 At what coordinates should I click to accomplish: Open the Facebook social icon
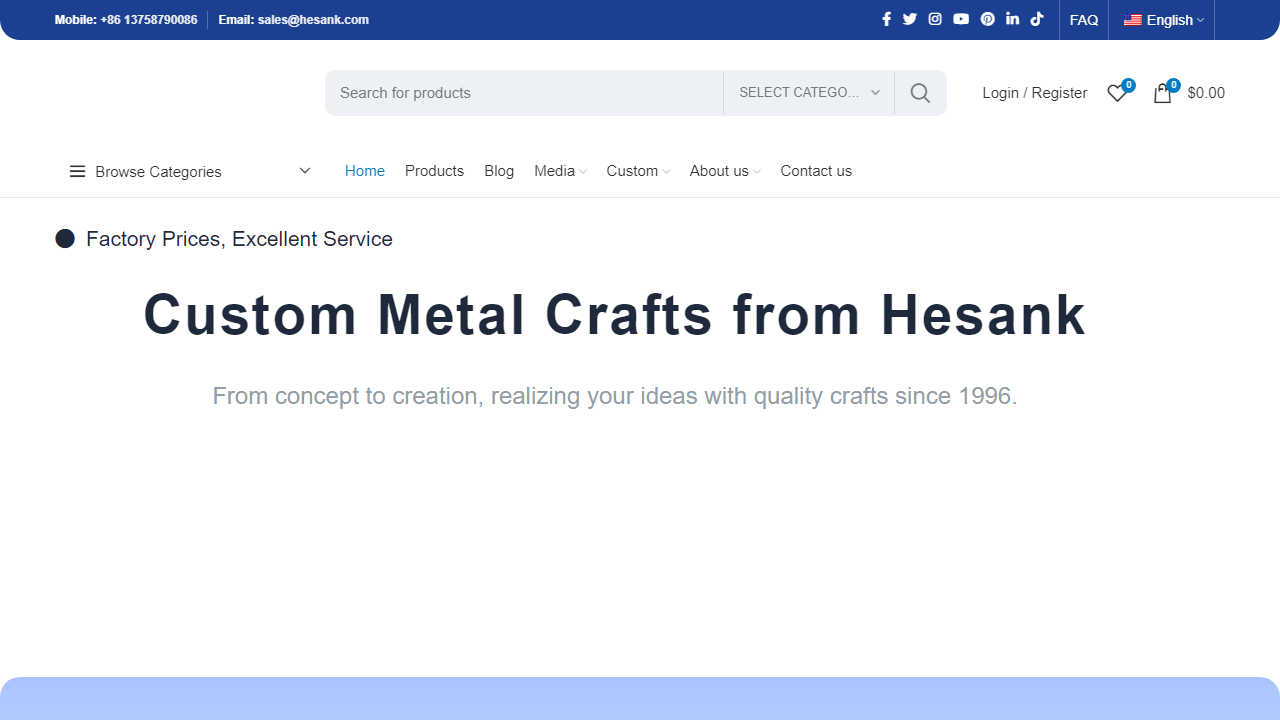tap(886, 19)
